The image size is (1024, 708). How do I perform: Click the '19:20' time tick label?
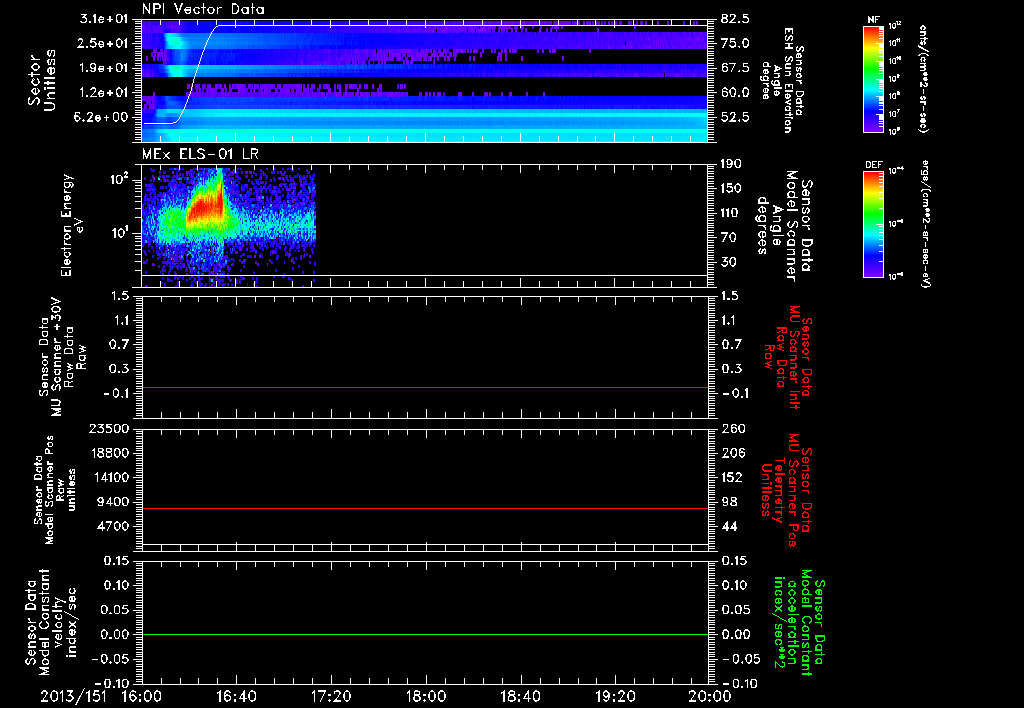pos(615,696)
